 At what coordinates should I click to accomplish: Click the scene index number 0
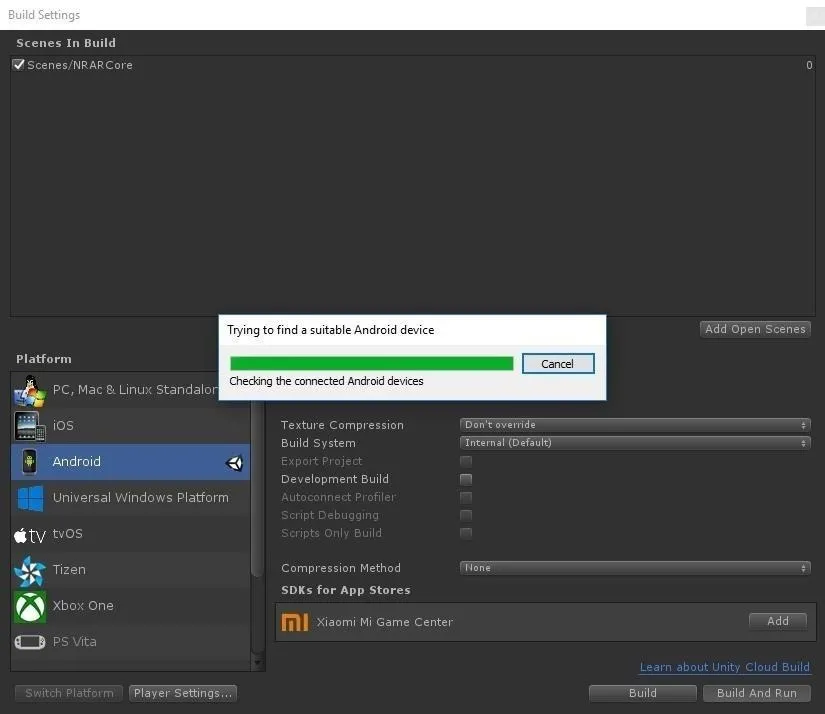pos(809,65)
